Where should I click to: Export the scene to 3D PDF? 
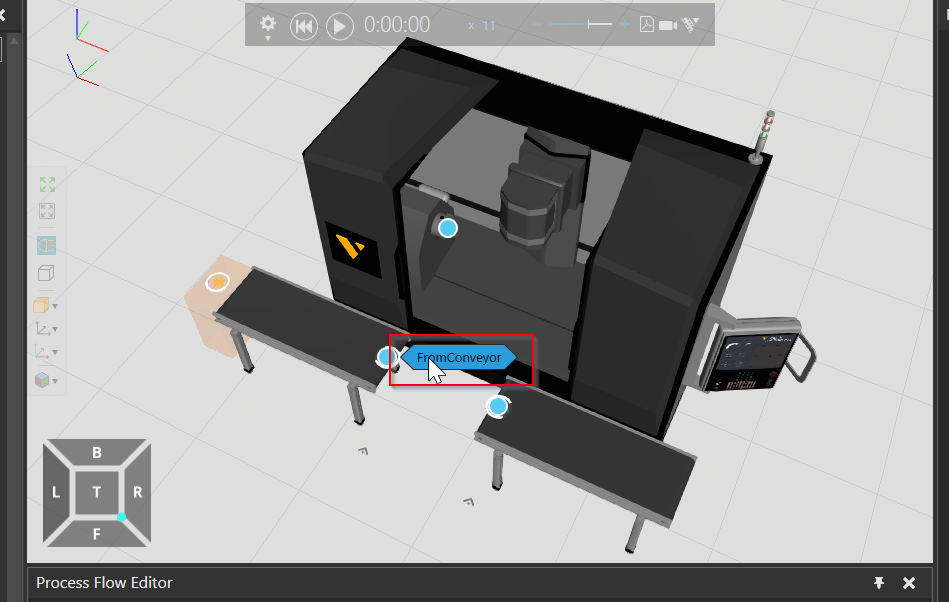click(x=646, y=25)
